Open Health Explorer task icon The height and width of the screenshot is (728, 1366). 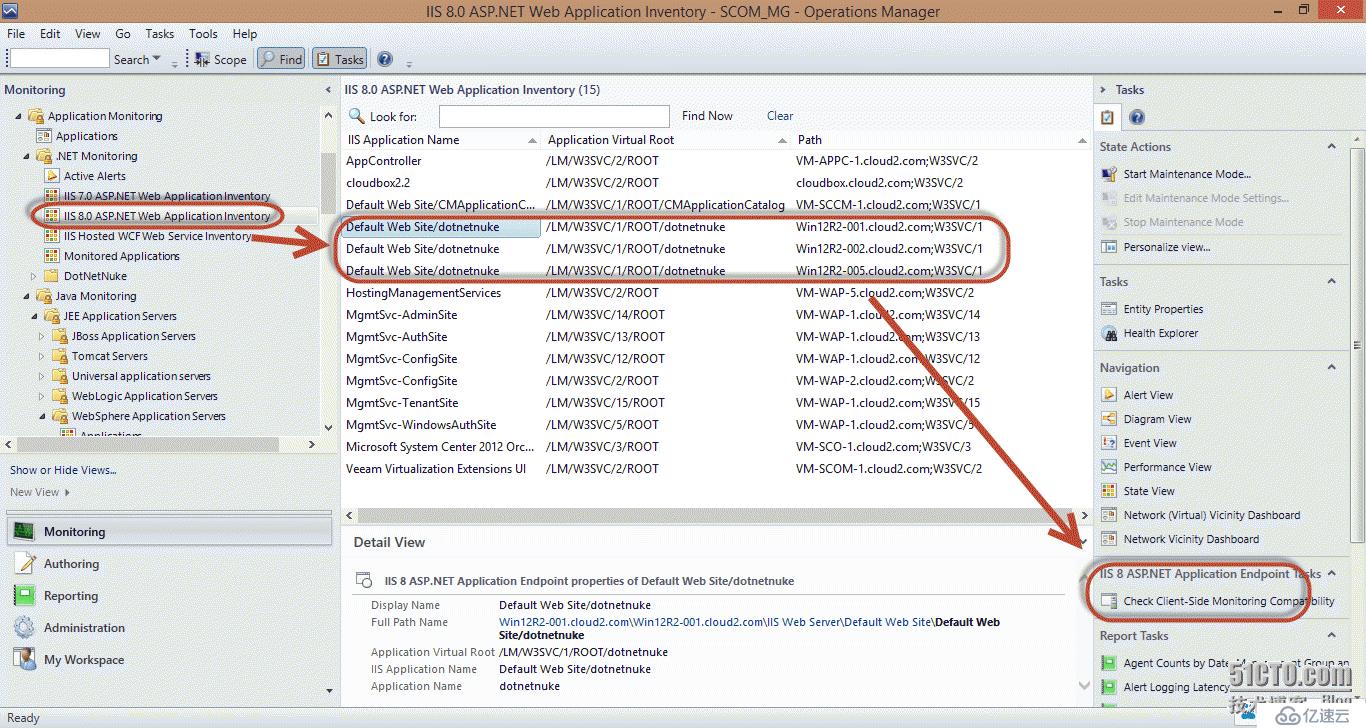tap(1109, 333)
